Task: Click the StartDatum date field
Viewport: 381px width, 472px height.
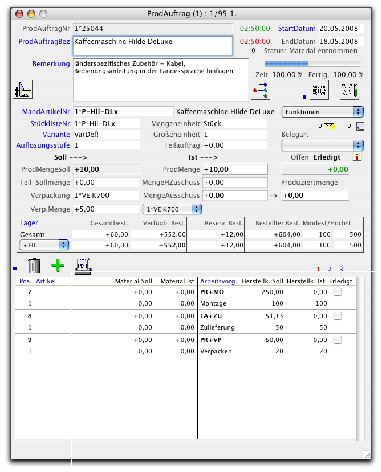Action: (x=341, y=29)
